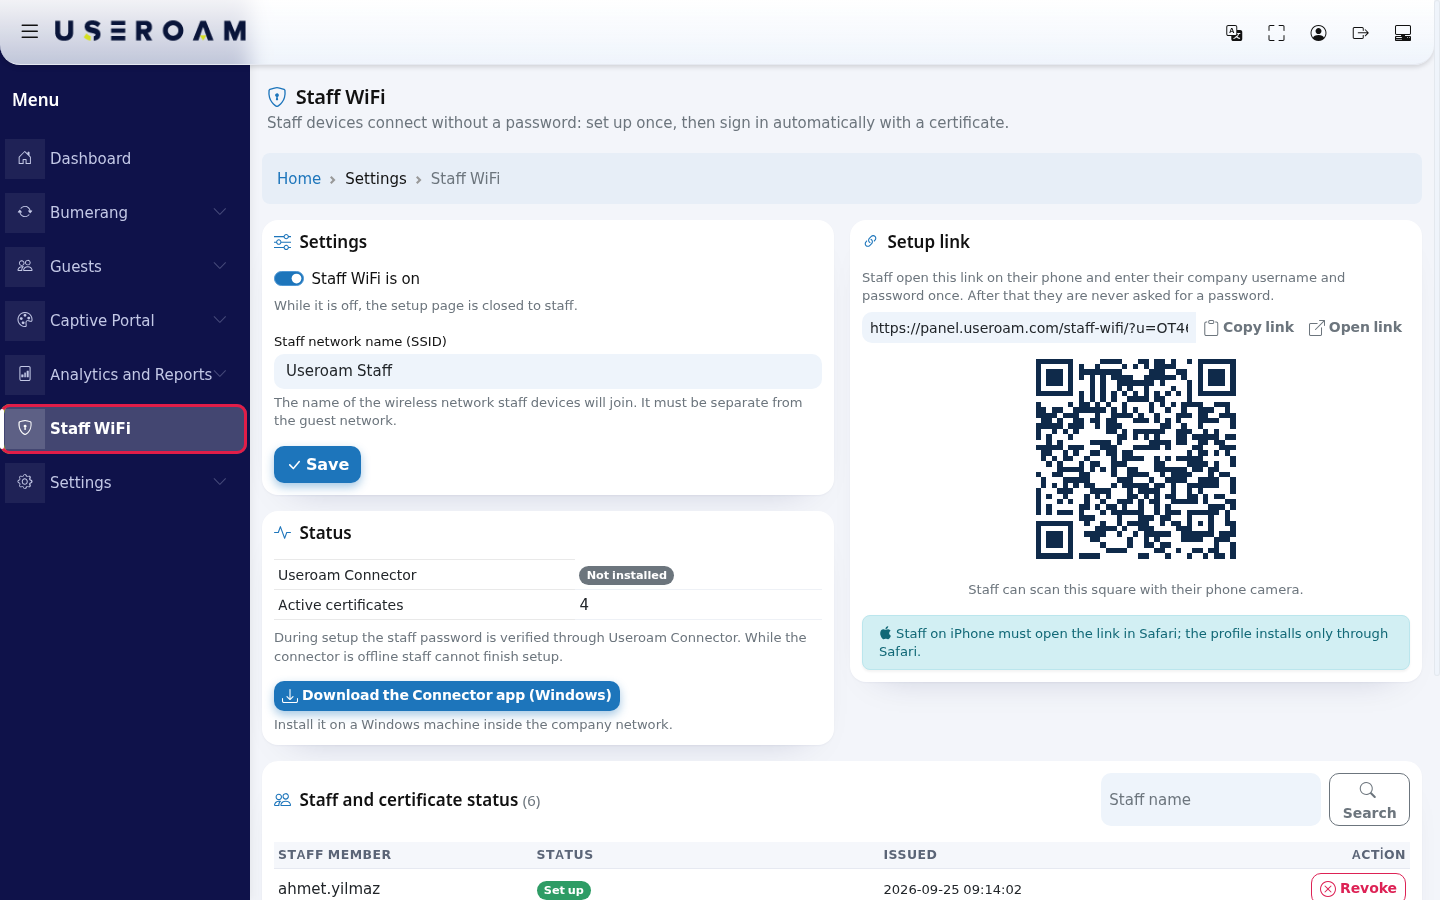Click the language translate icon
The image size is (1440, 900).
tap(1234, 33)
